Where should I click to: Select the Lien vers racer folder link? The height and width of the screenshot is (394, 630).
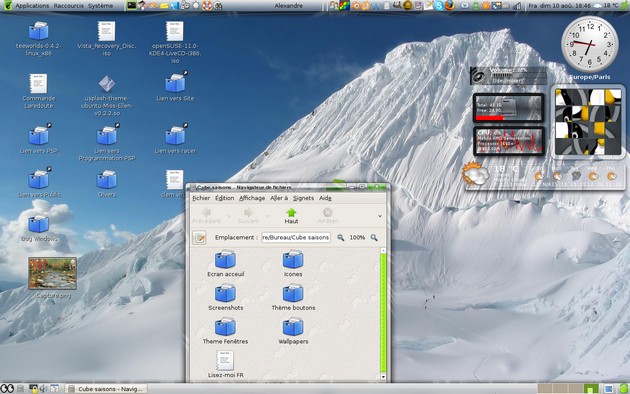(x=175, y=139)
